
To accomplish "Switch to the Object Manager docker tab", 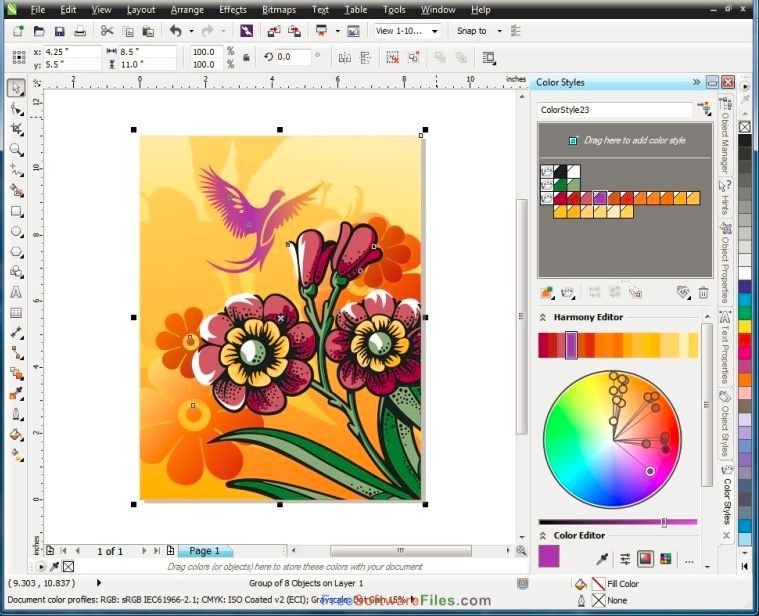I will pyautogui.click(x=725, y=136).
